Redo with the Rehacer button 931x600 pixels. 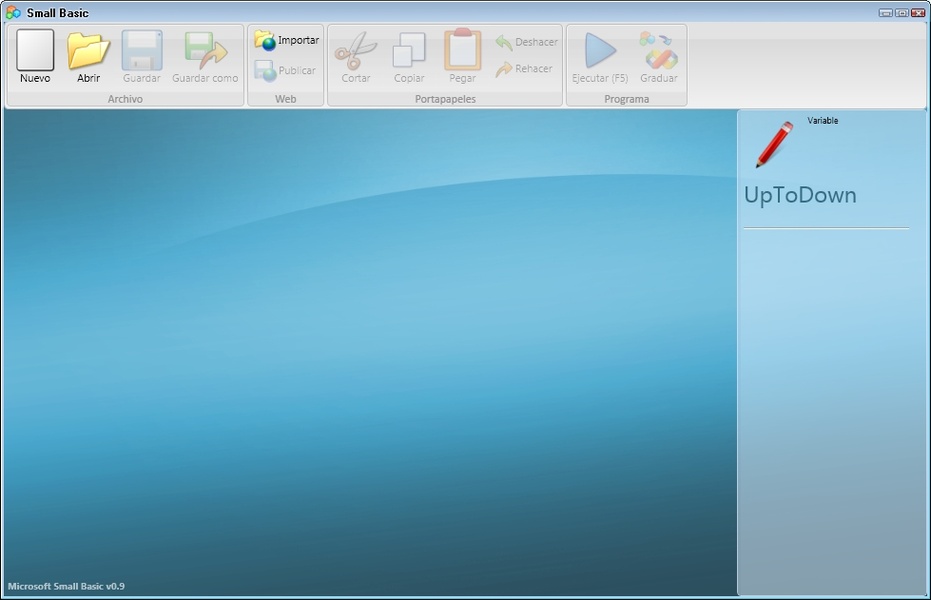[x=524, y=69]
